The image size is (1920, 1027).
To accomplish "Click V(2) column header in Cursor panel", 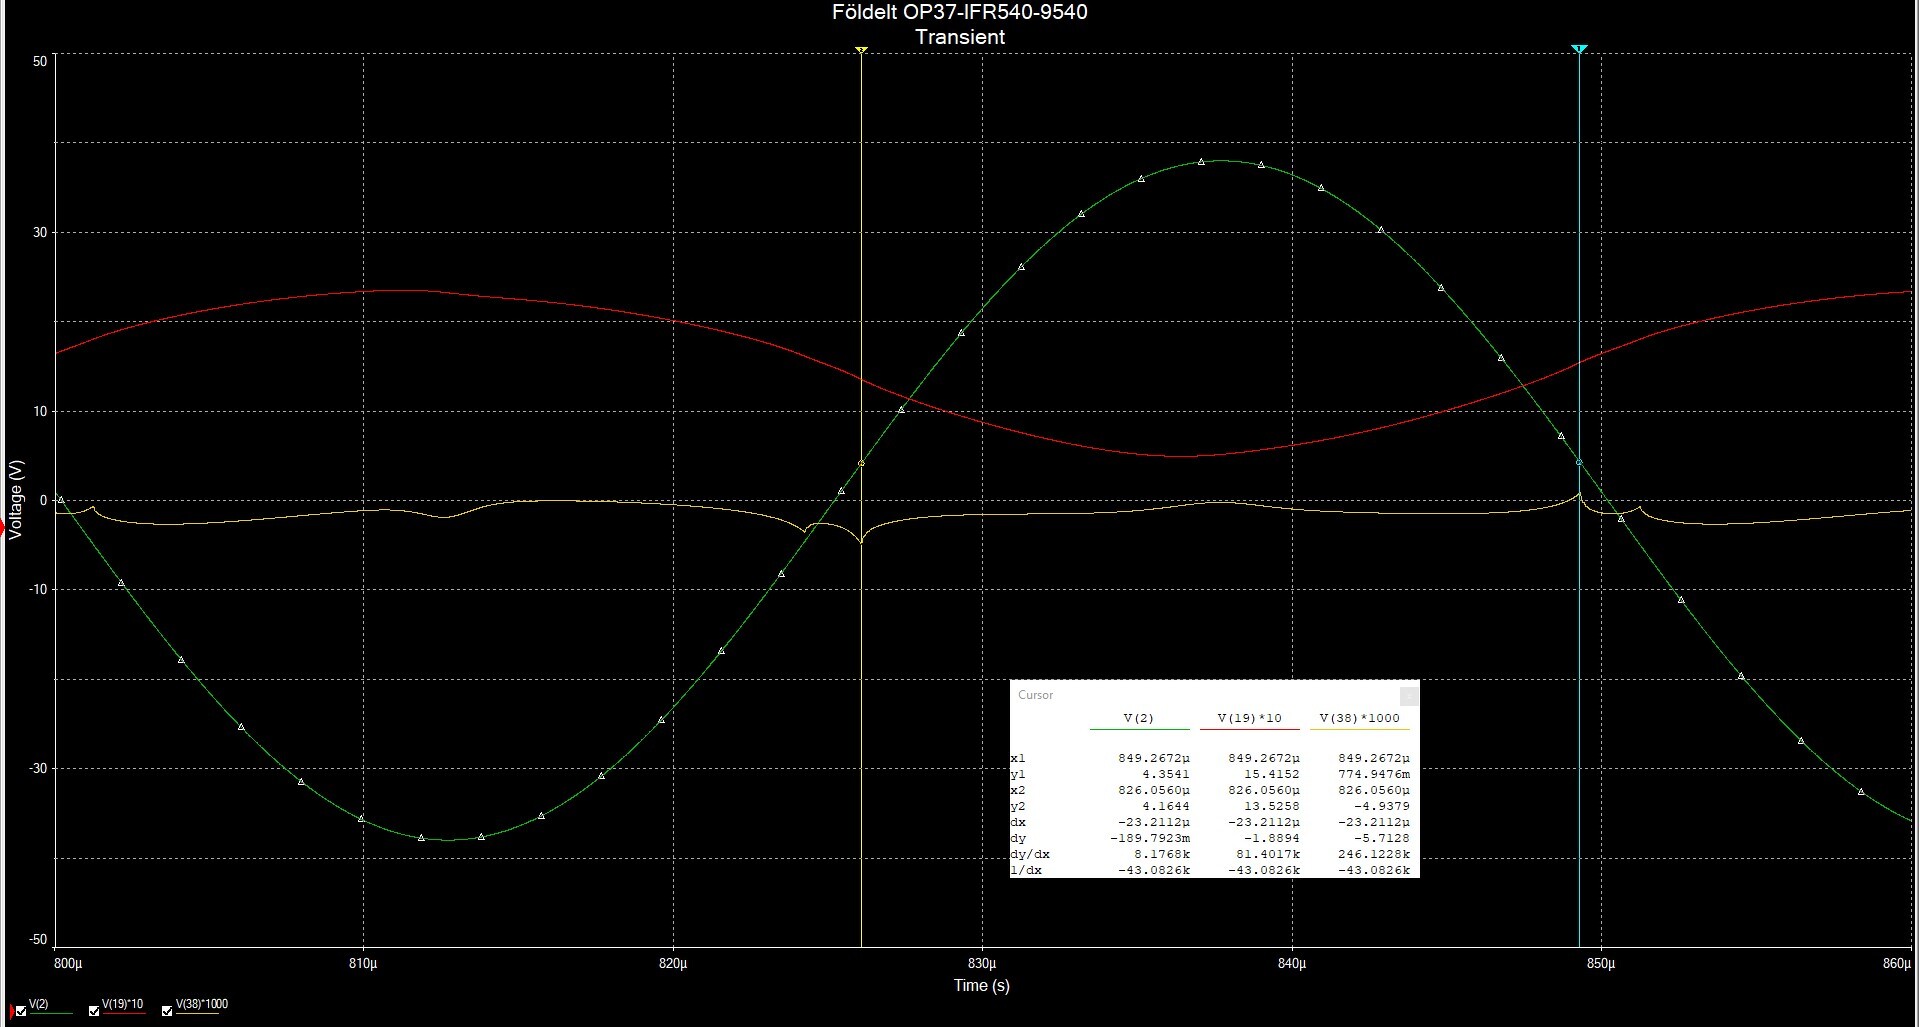I will (1139, 718).
